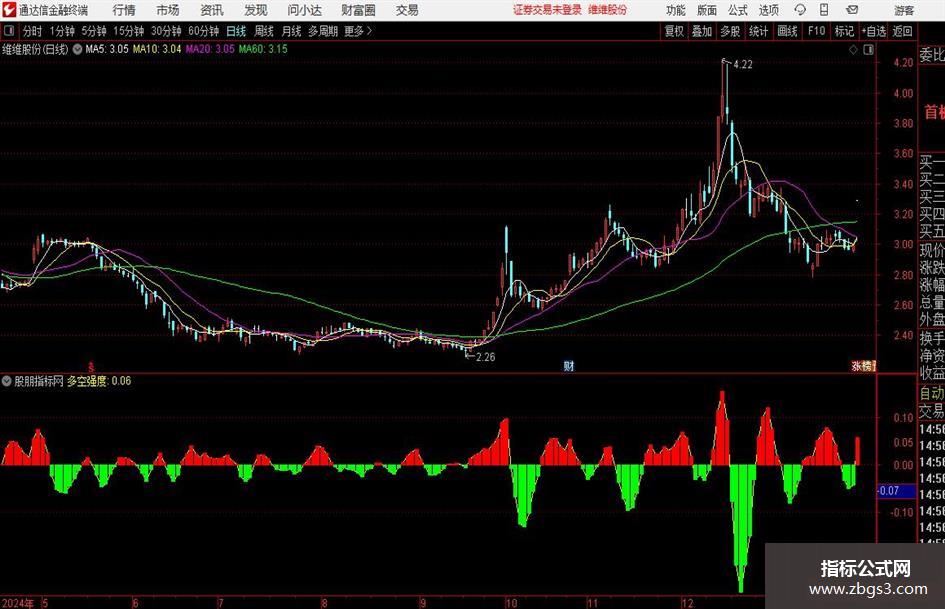
Task: Switch to 30分钟 period
Action: 166,31
